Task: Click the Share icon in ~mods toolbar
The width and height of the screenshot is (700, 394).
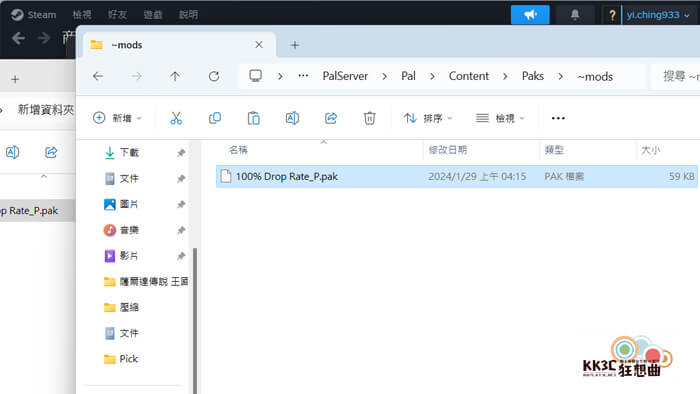Action: [x=331, y=118]
